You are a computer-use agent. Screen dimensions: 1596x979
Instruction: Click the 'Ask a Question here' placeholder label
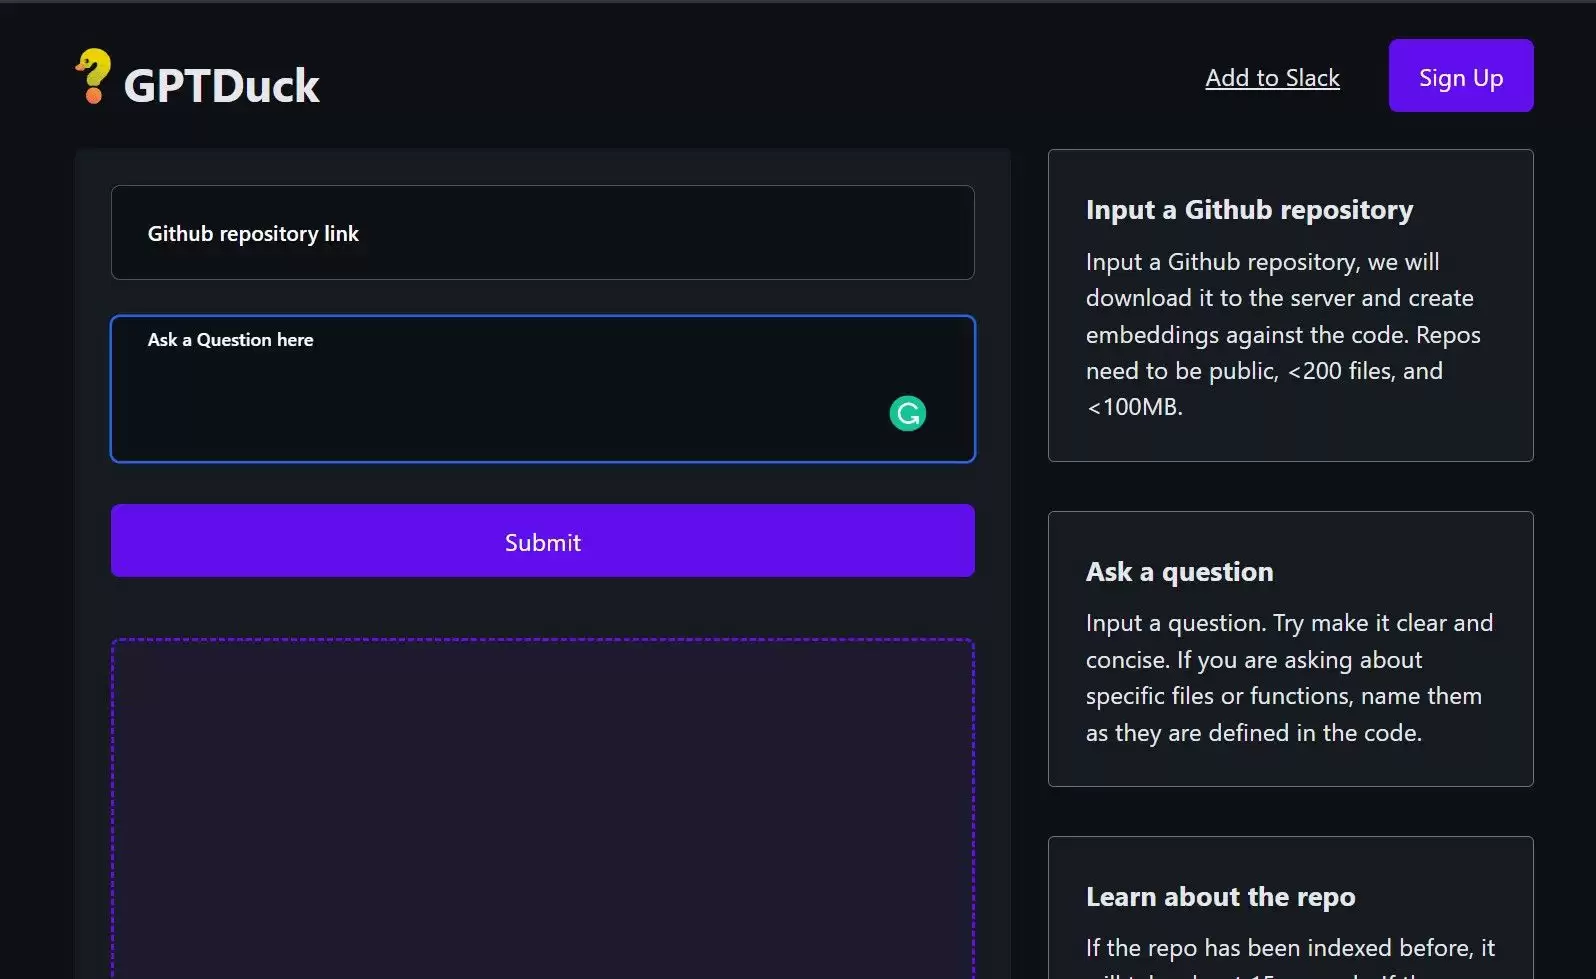(x=230, y=340)
